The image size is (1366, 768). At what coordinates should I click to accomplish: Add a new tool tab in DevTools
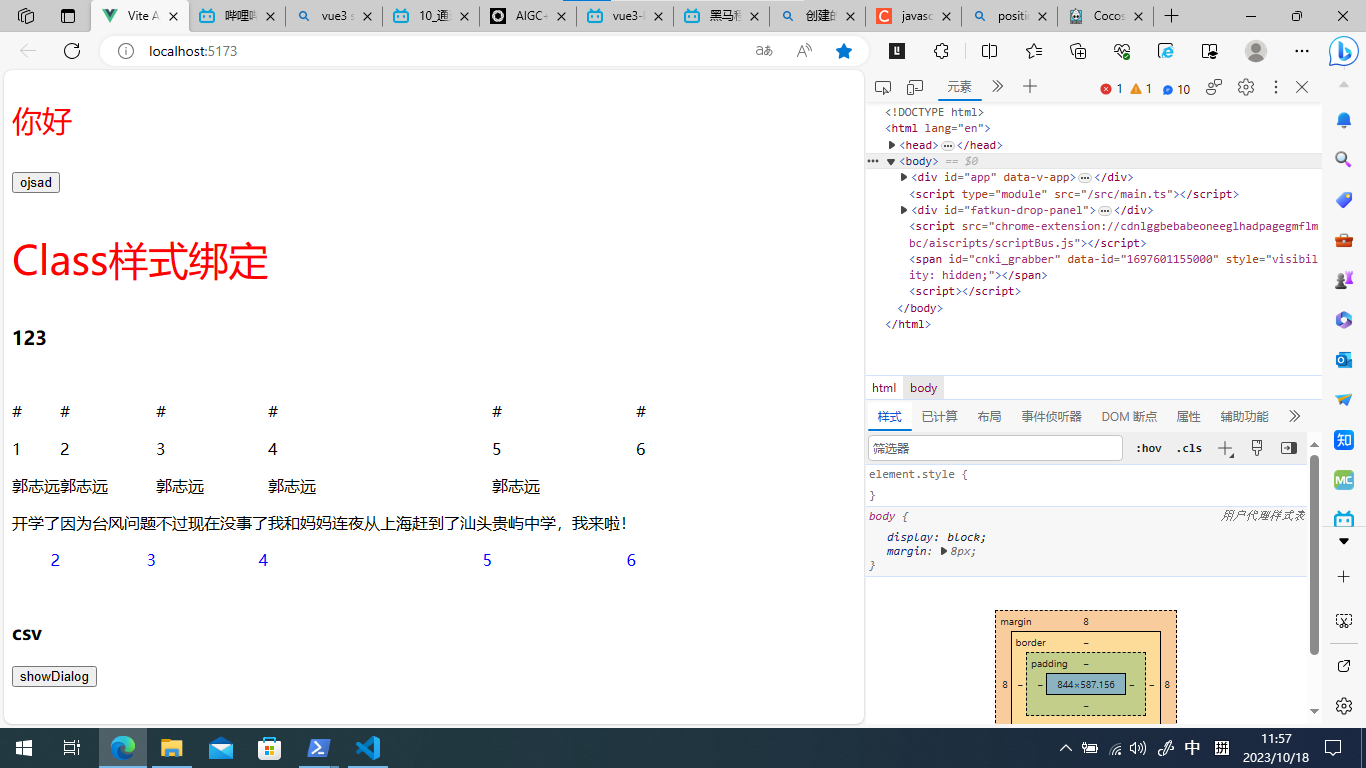pos(1030,87)
